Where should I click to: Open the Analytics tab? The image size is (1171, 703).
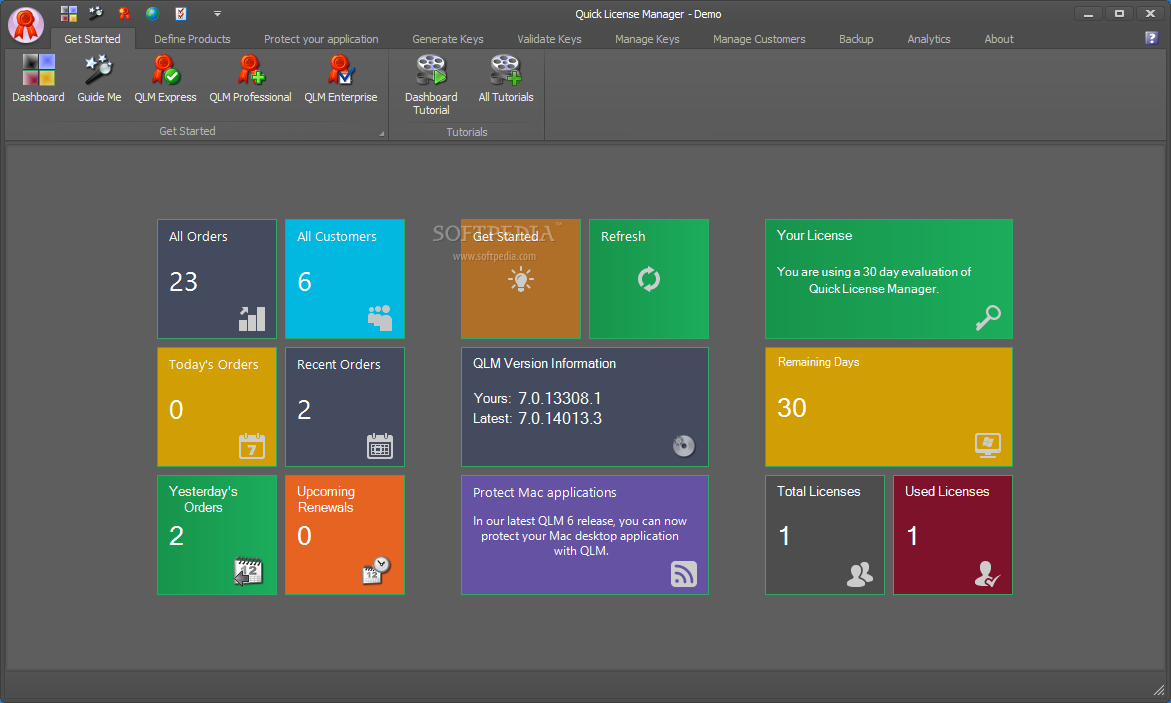pos(928,39)
